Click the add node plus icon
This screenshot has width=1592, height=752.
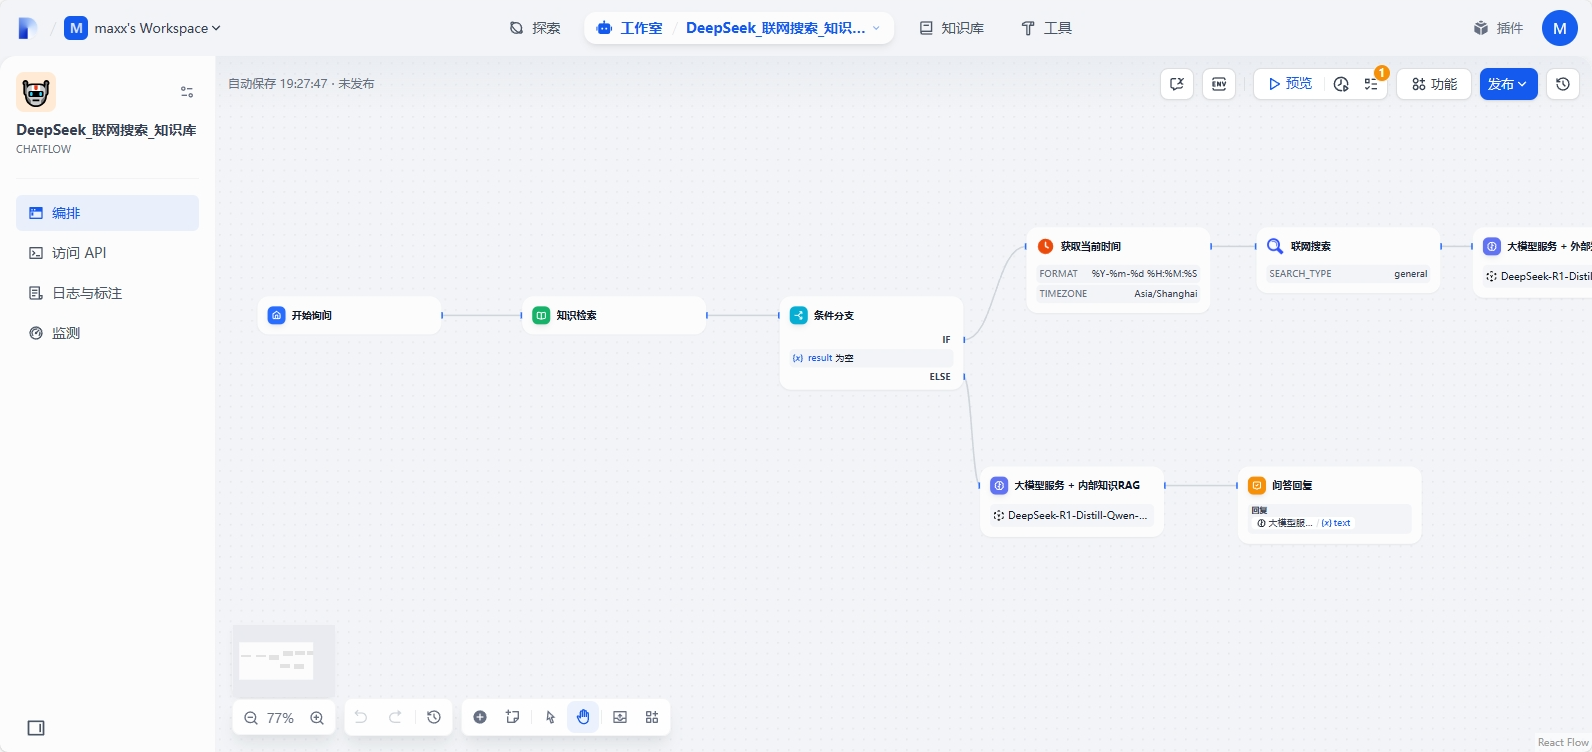[x=480, y=717]
